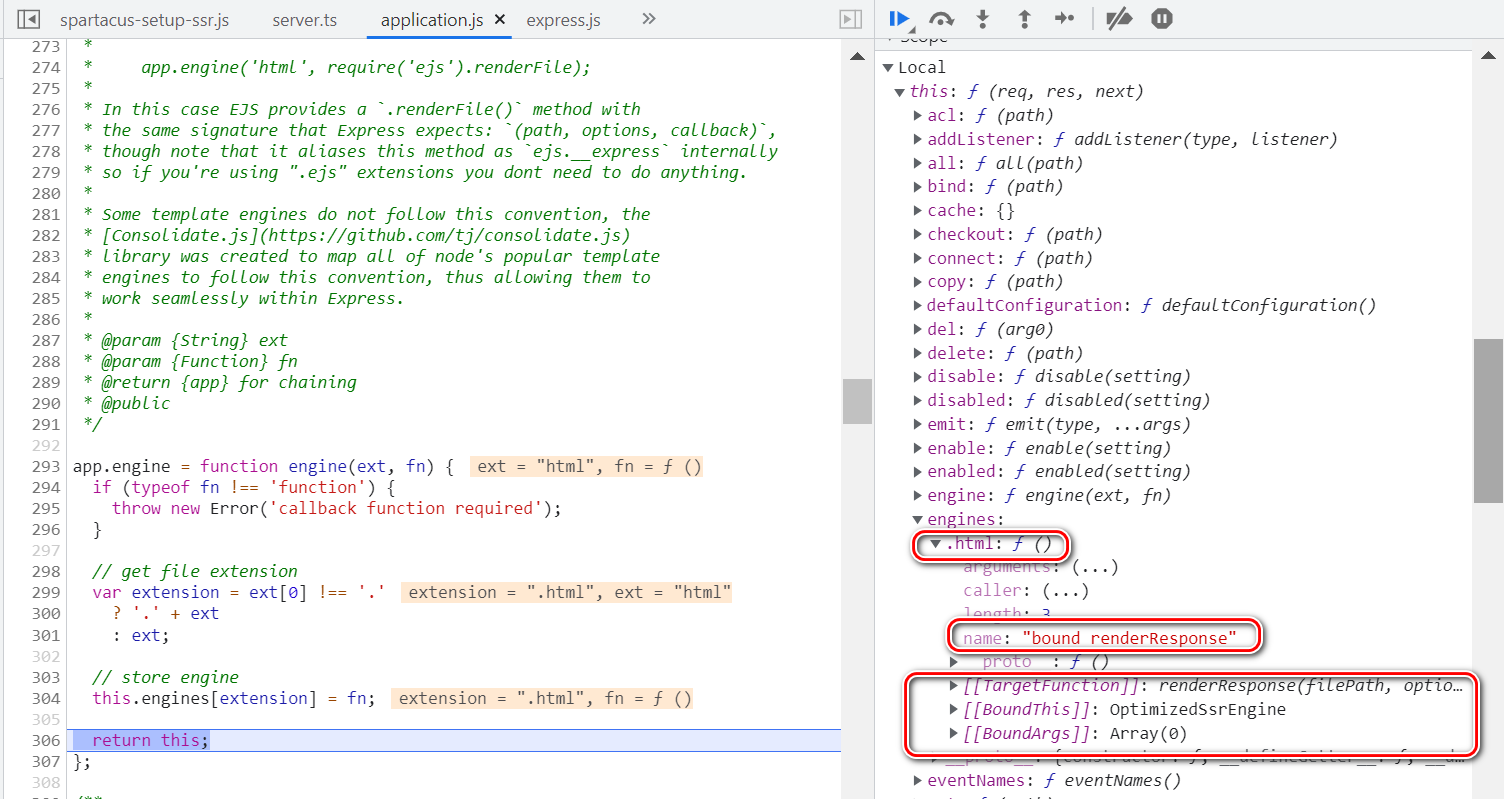The height and width of the screenshot is (799, 1504).
Task: Toggle the file navigator sidebar icon
Action: [29, 19]
